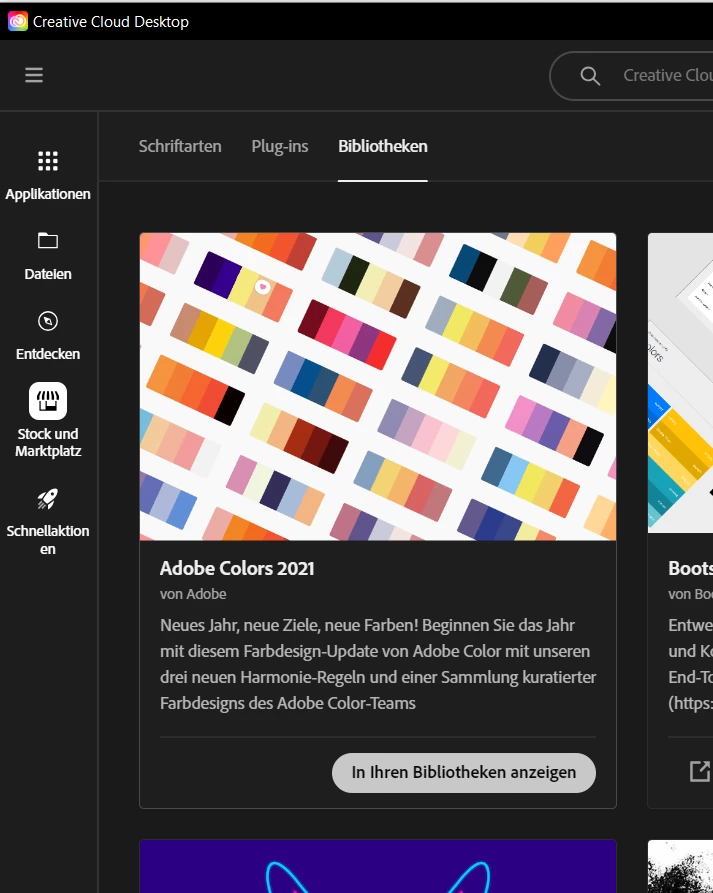Click In Ihren Bibliotheken anzeigen button

coord(464,772)
